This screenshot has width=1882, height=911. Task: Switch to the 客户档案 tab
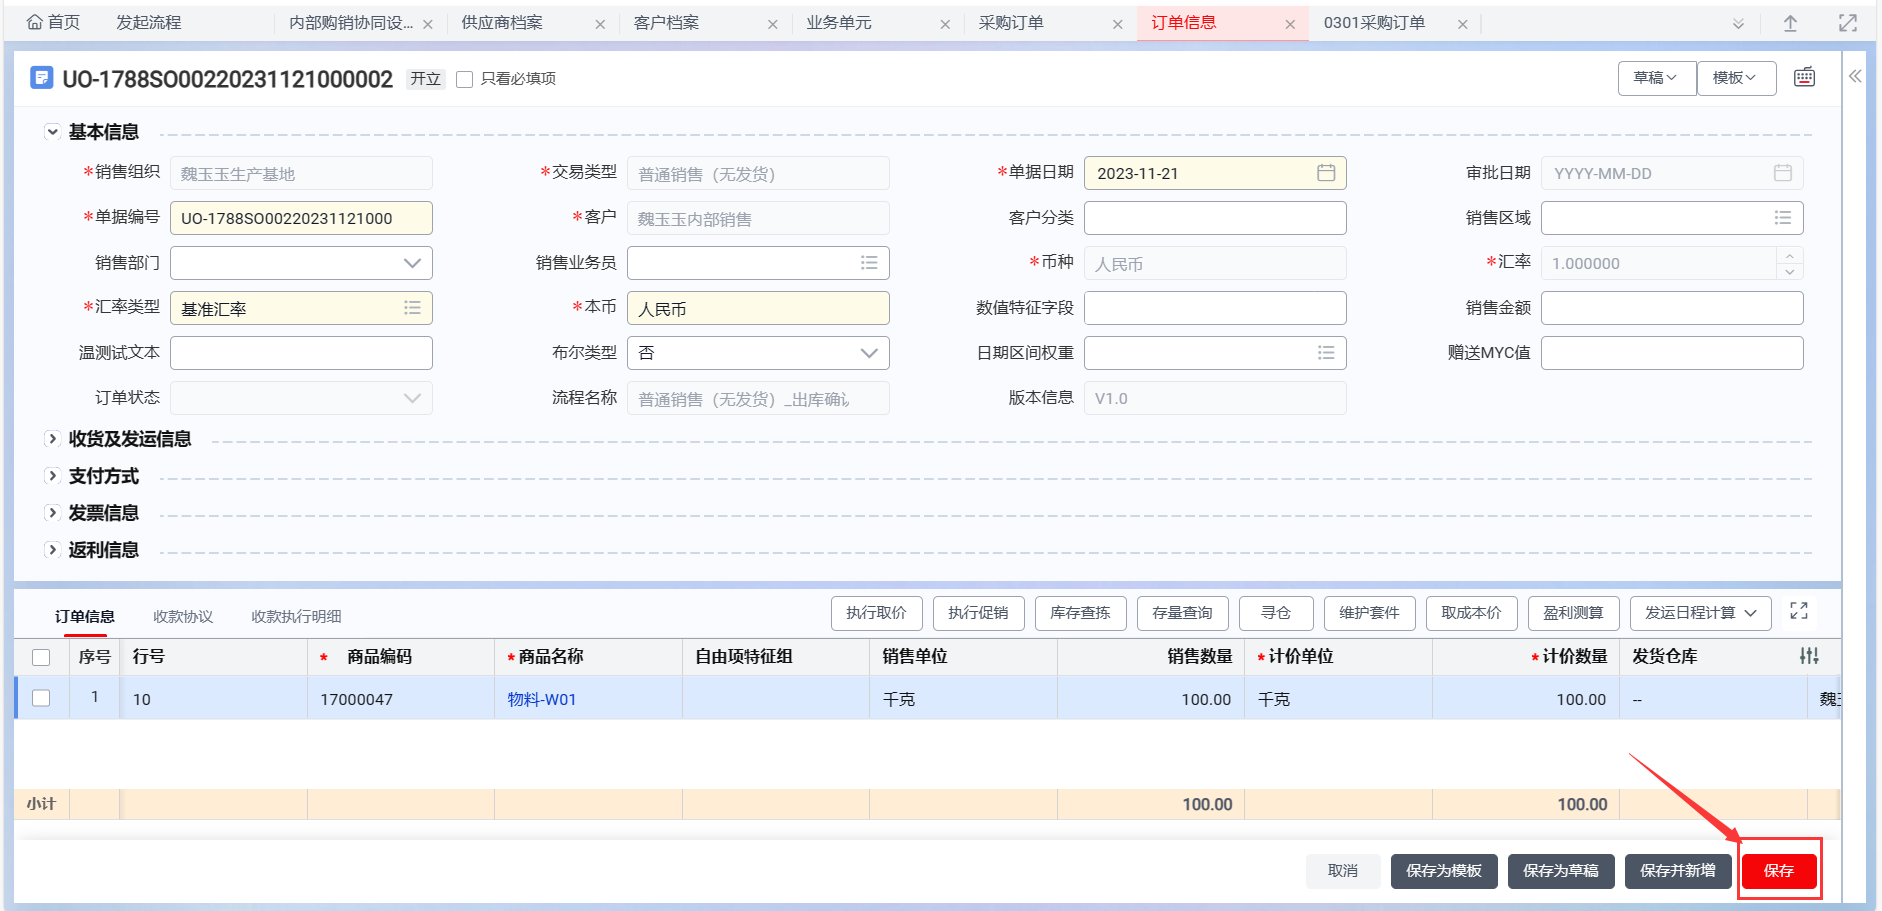click(667, 22)
